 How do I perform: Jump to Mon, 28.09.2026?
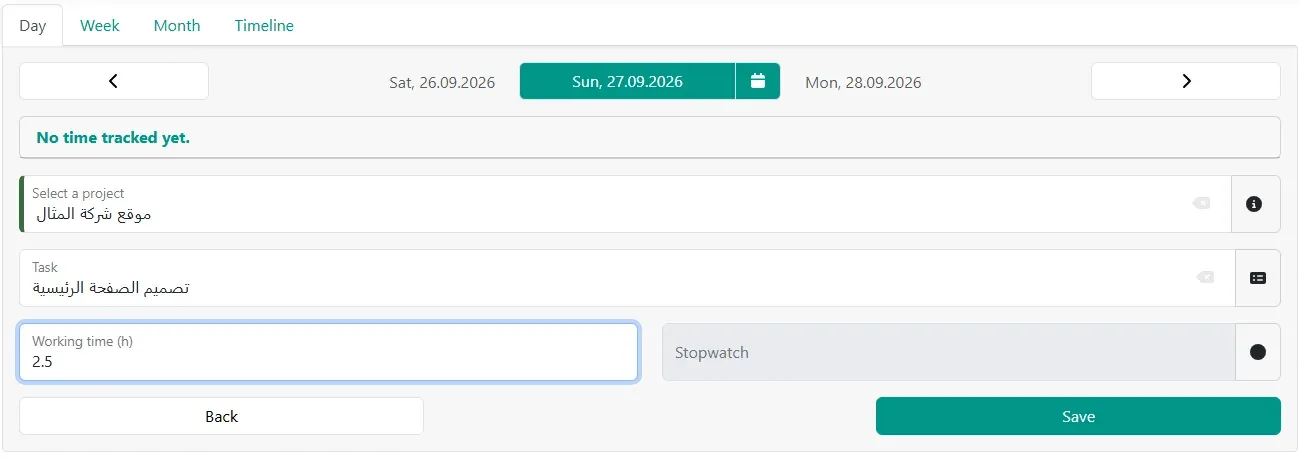pyautogui.click(x=863, y=82)
